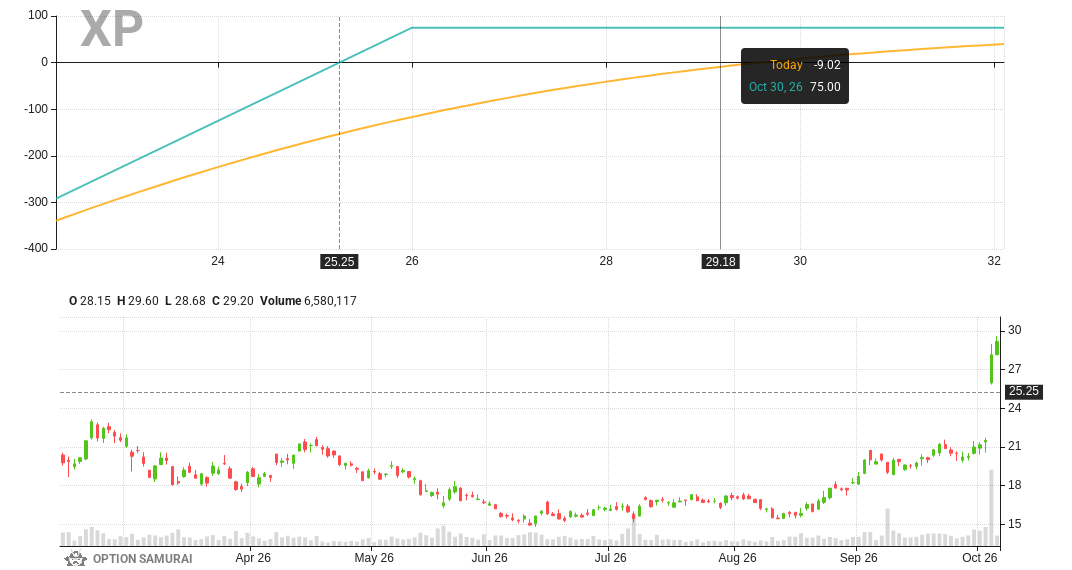
Task: Click the 'May 26' date axis label
Action: tap(374, 558)
